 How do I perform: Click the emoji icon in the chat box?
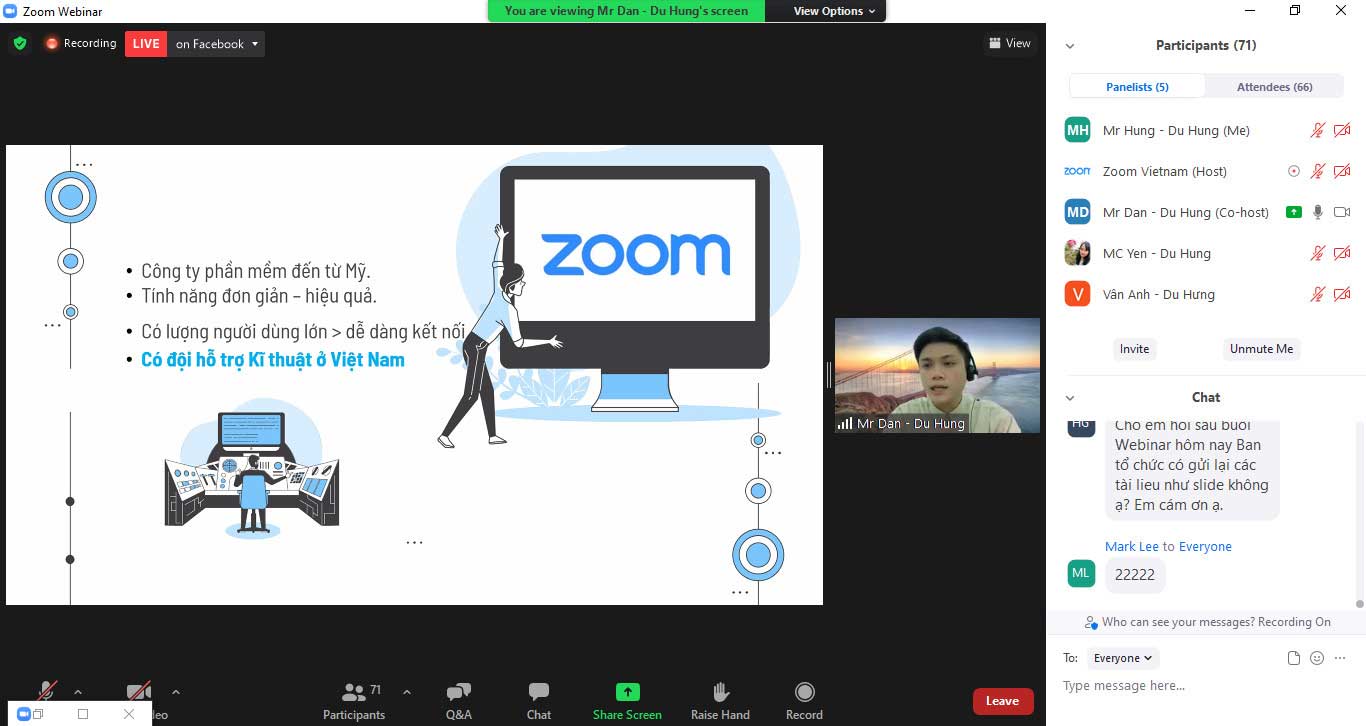(x=1316, y=658)
